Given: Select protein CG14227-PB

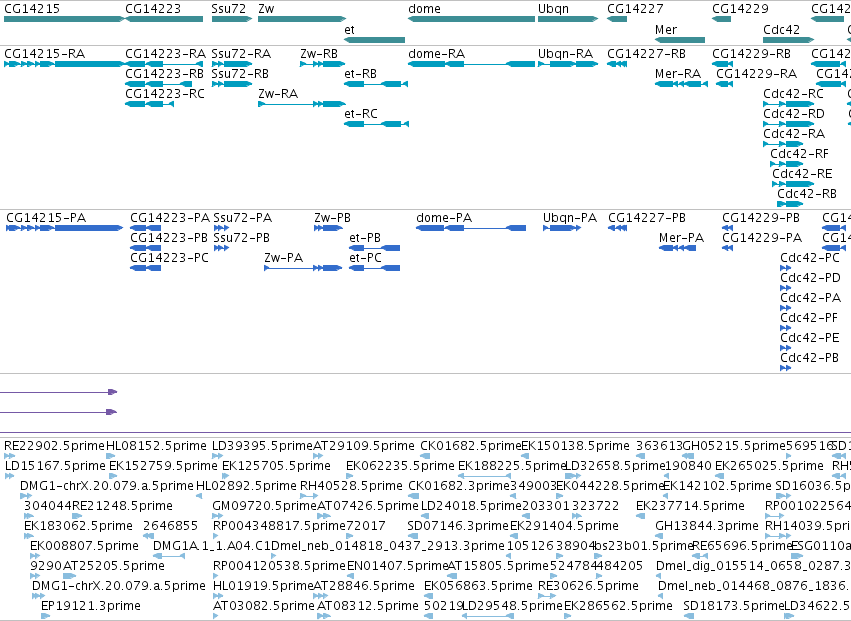Looking at the screenshot, I should coord(618,228).
